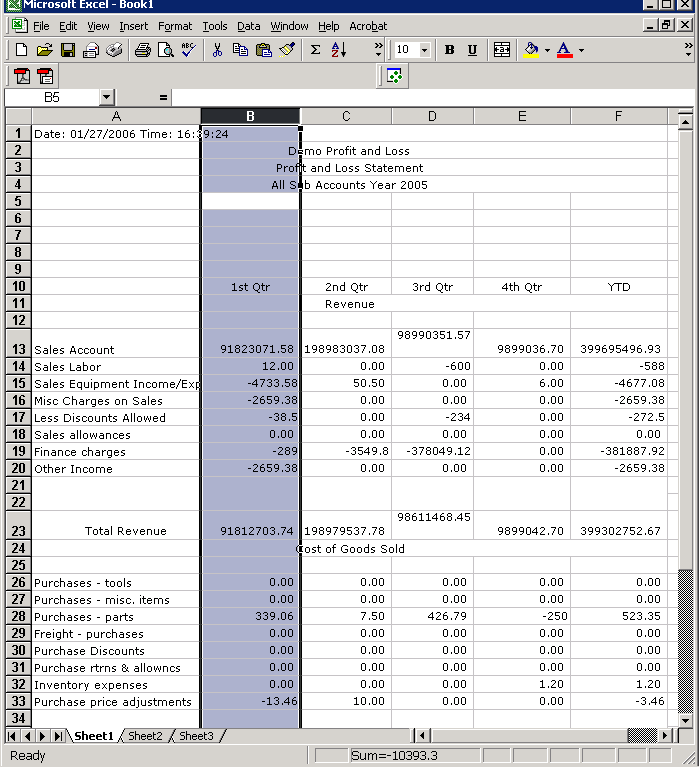Click the Merge and Center icon

[502, 50]
